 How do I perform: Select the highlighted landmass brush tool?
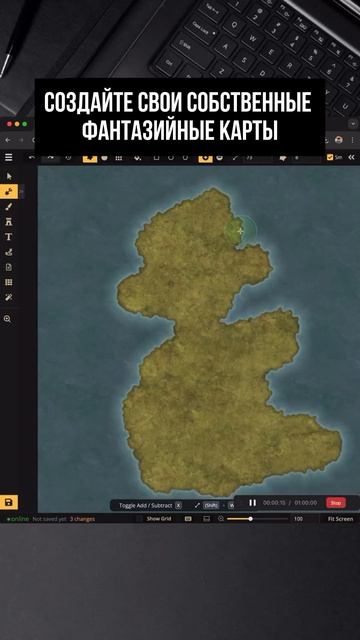[x=9, y=191]
